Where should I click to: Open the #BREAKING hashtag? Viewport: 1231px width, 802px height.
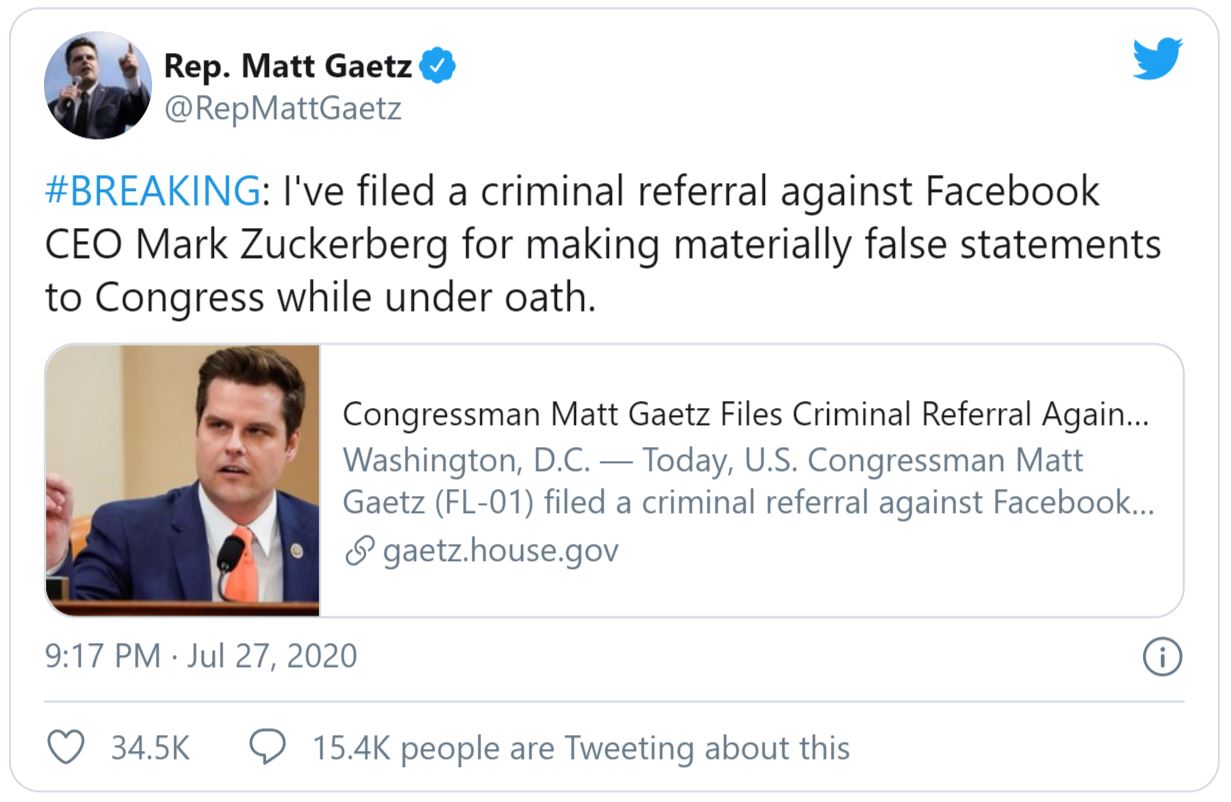(152, 191)
